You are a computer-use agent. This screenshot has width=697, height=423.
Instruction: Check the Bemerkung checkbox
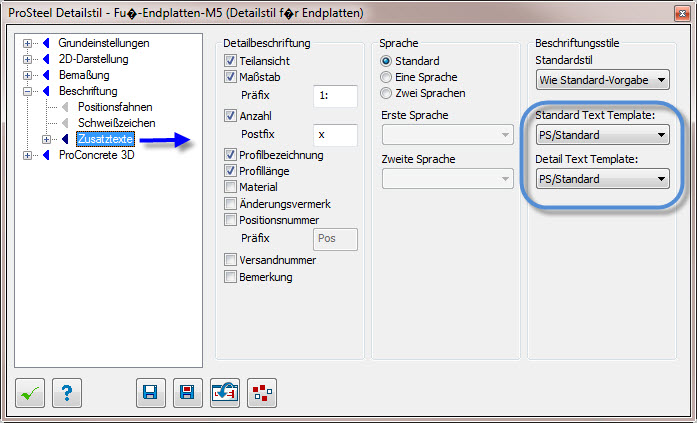[230, 277]
